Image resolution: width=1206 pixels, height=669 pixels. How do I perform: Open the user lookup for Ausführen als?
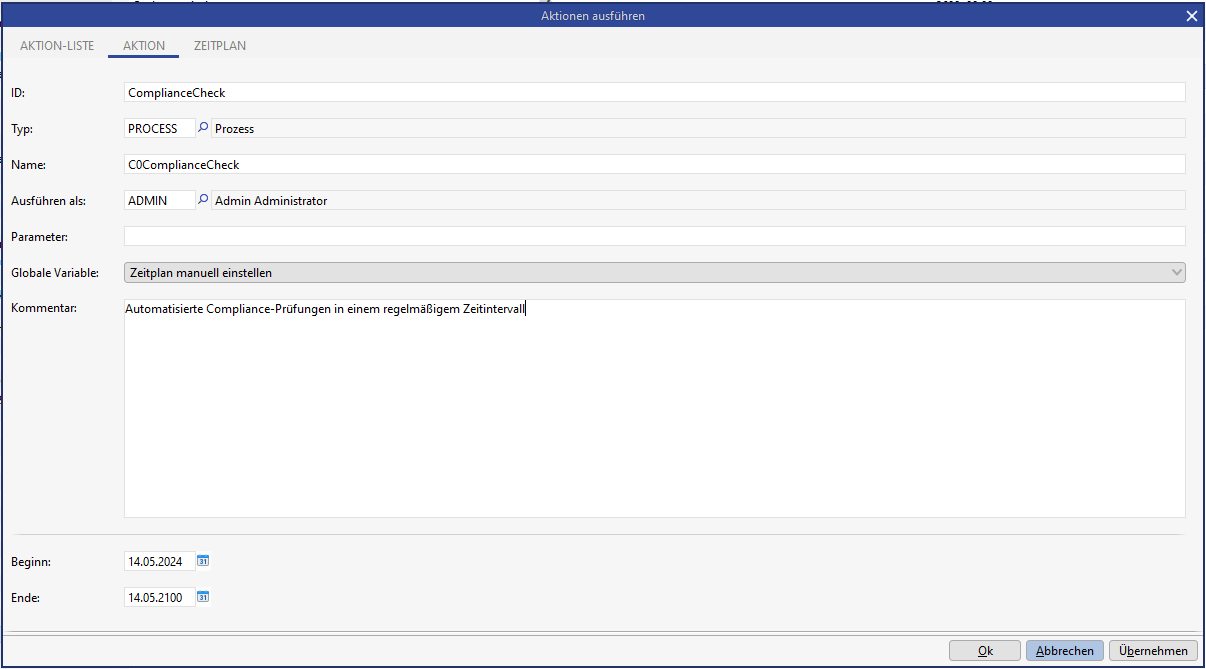click(203, 200)
